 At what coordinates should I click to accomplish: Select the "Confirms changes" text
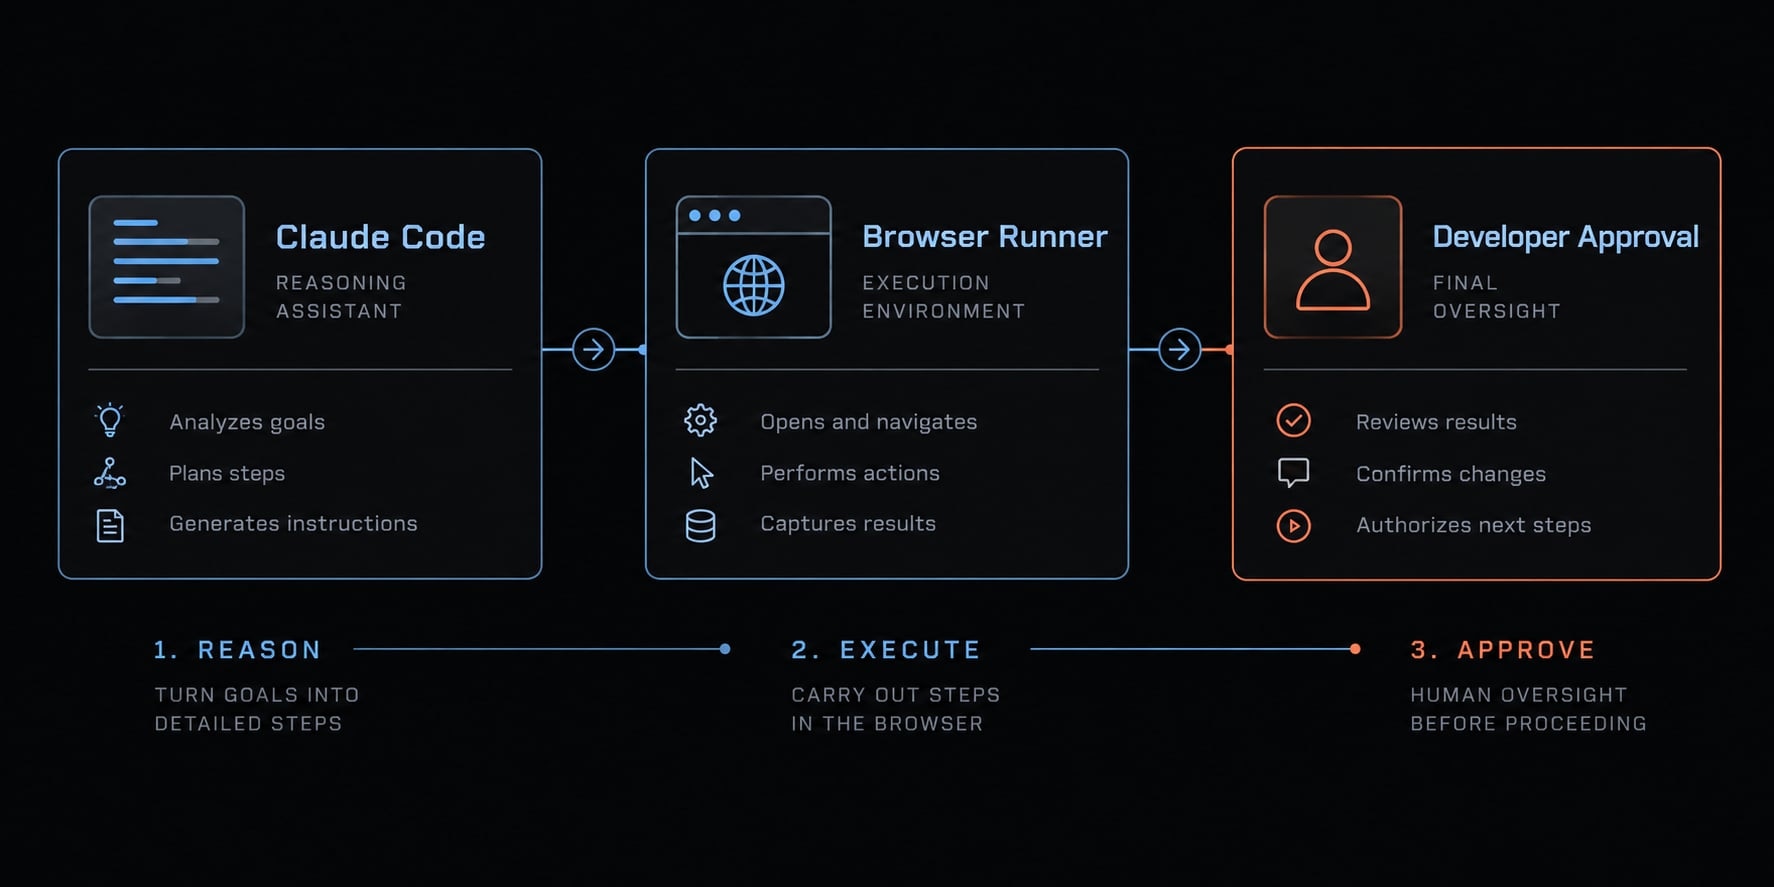(x=1451, y=474)
